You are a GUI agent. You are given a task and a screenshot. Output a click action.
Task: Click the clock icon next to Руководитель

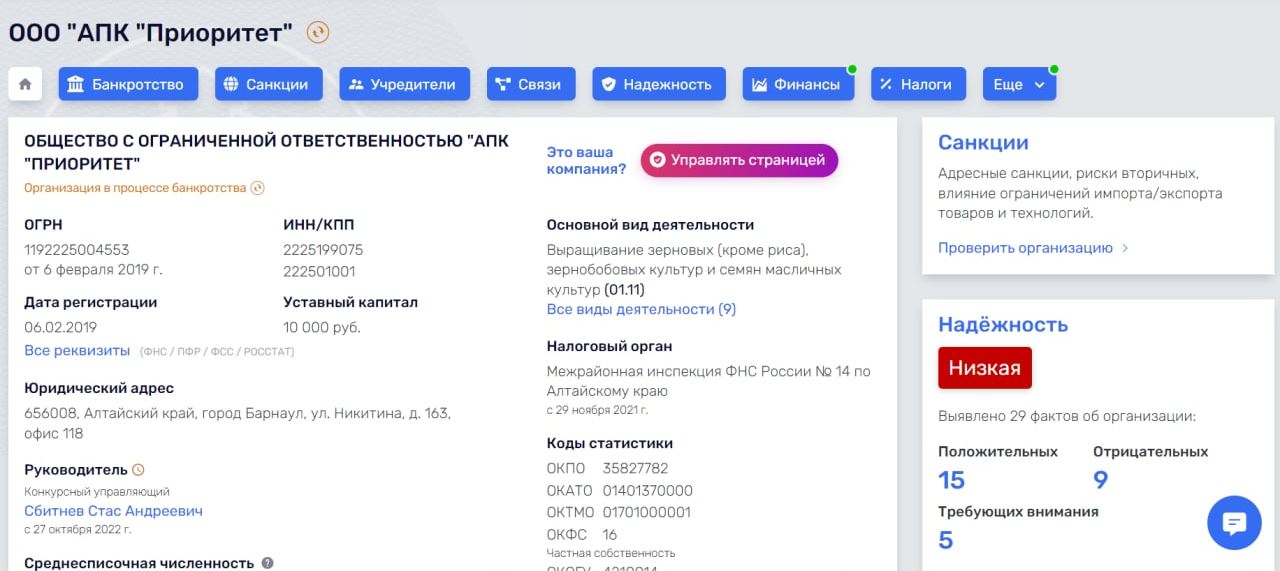click(139, 469)
